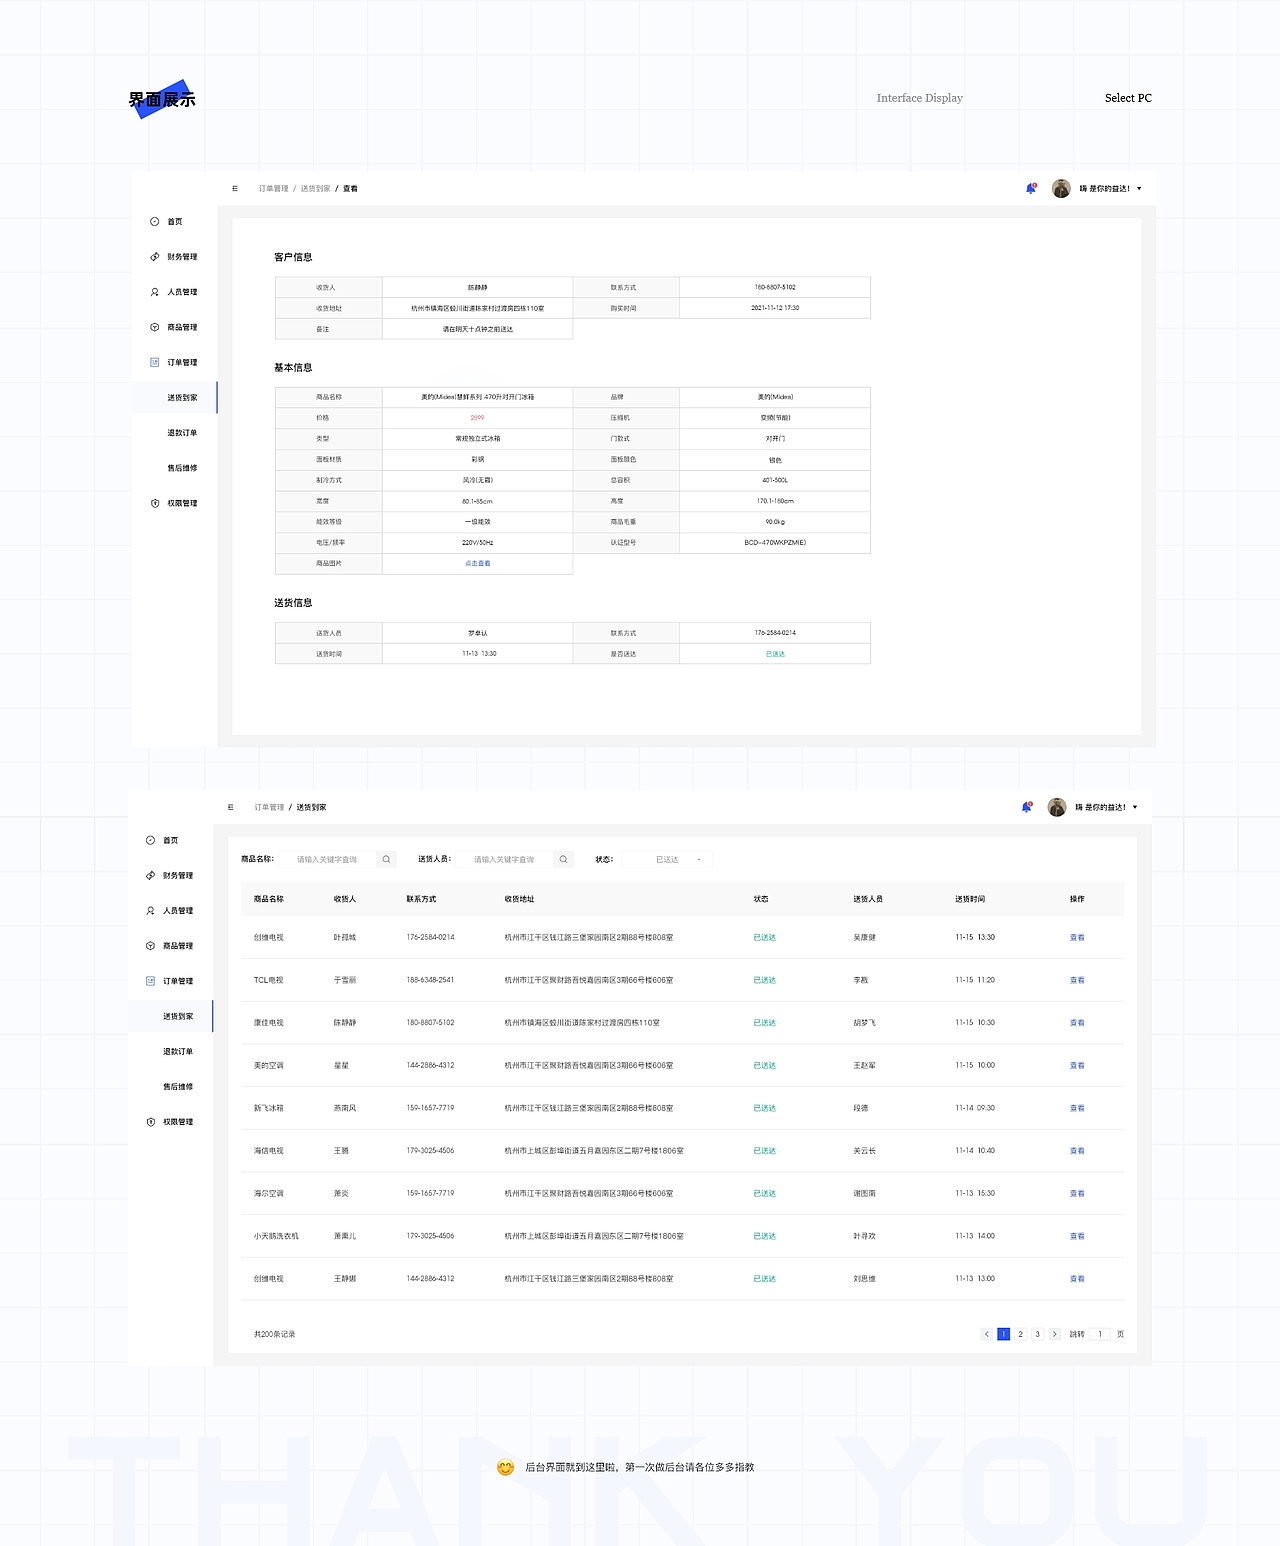
Task: Open 人员管理 in order detail screen sidebar
Action: (x=174, y=292)
